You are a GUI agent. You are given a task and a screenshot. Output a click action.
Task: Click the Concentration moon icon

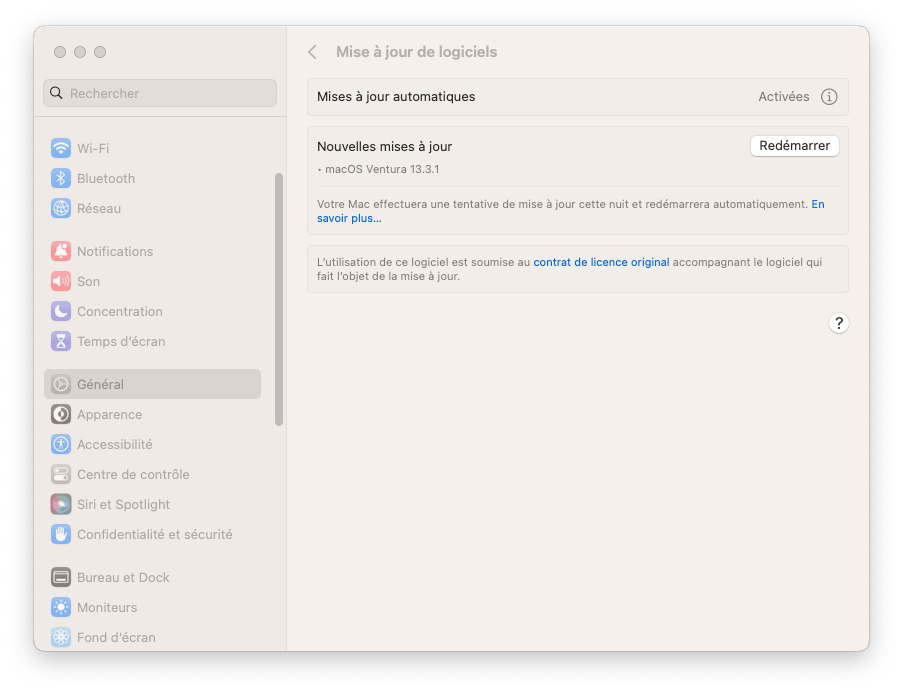(x=61, y=311)
